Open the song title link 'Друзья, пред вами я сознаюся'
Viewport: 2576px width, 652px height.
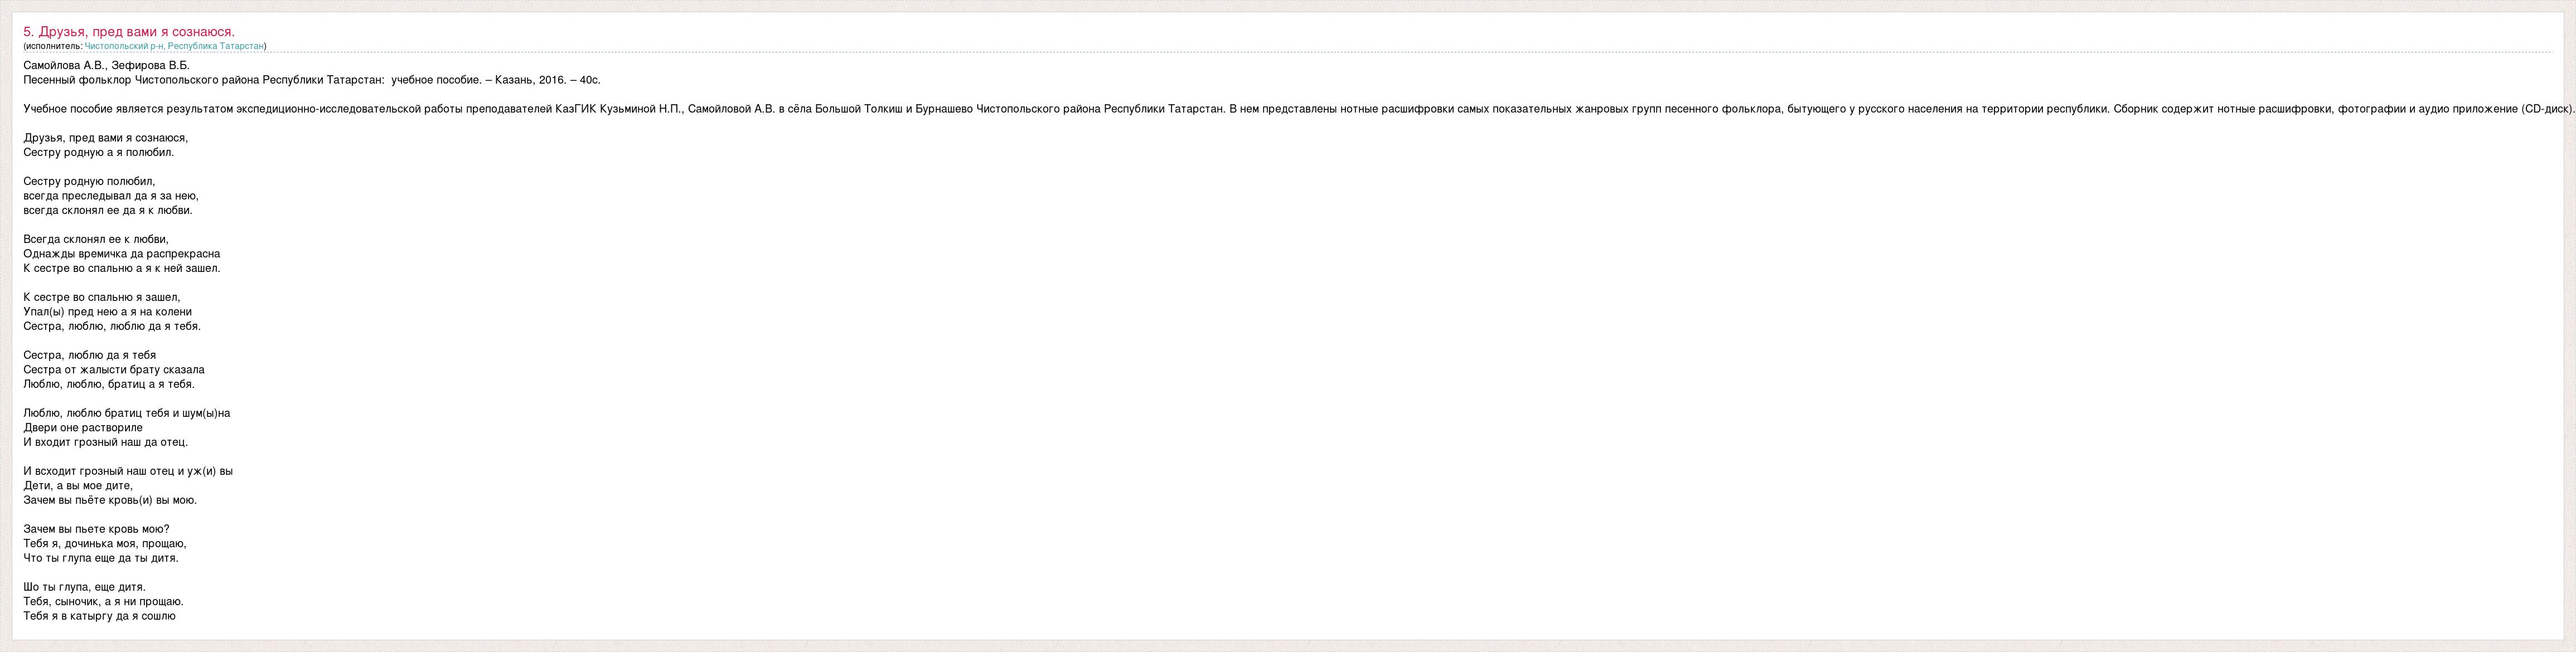pyautogui.click(x=128, y=32)
